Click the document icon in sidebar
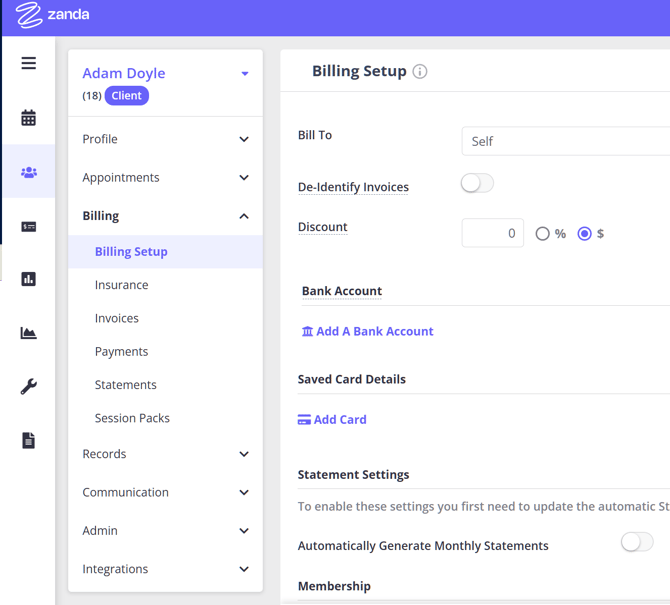The image size is (670, 605). click(28, 440)
